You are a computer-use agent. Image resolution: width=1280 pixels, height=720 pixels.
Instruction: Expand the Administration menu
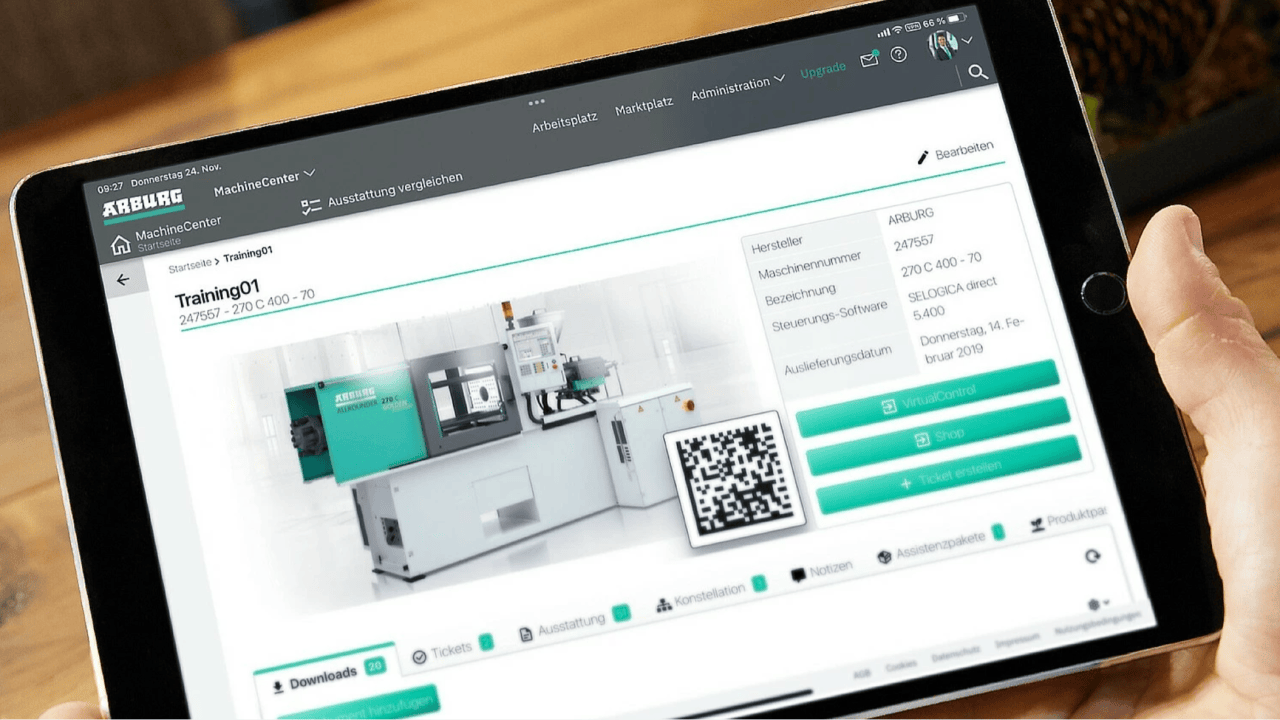pos(738,87)
